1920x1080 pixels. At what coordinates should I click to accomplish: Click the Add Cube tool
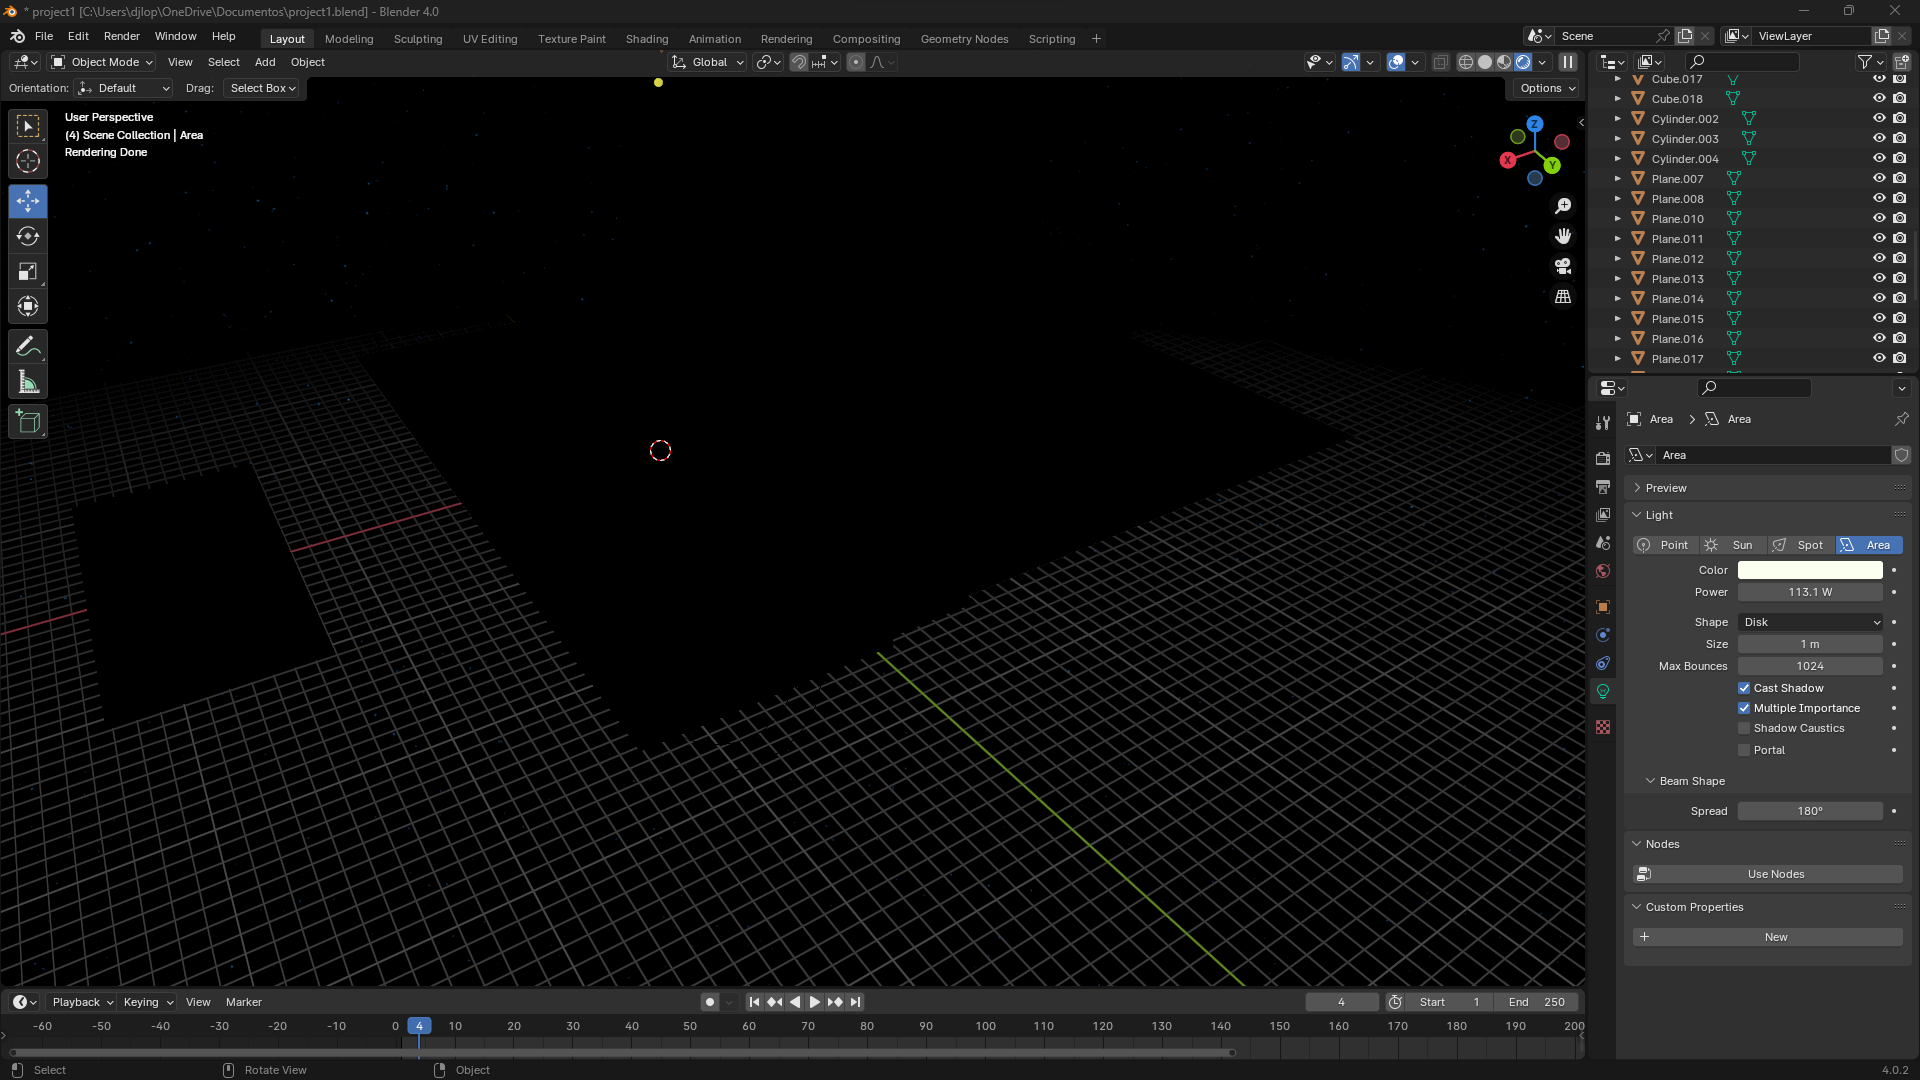pyautogui.click(x=28, y=422)
